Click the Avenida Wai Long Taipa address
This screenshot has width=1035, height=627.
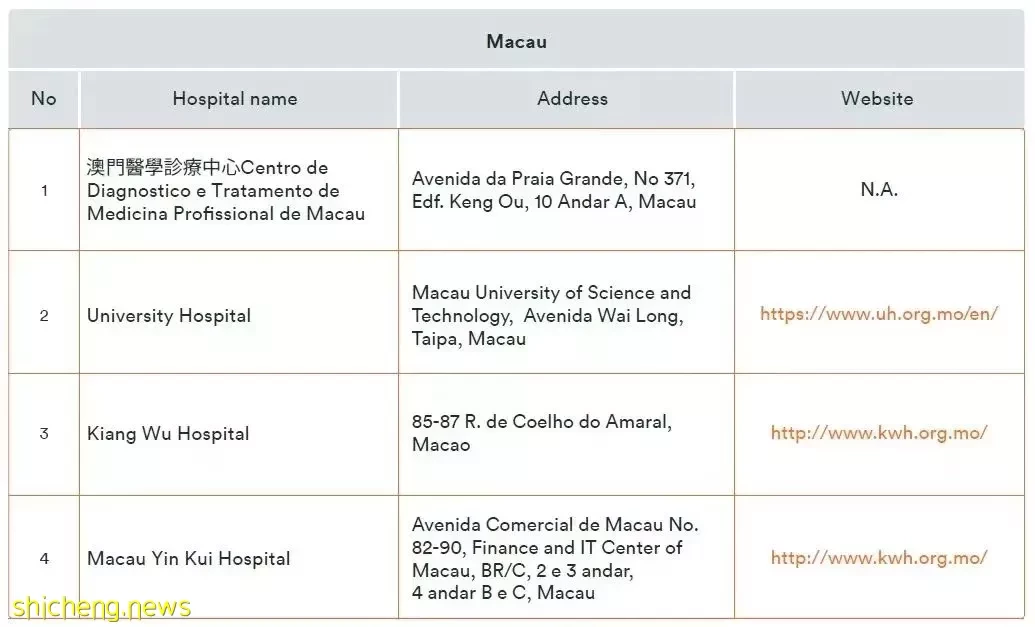pos(551,315)
